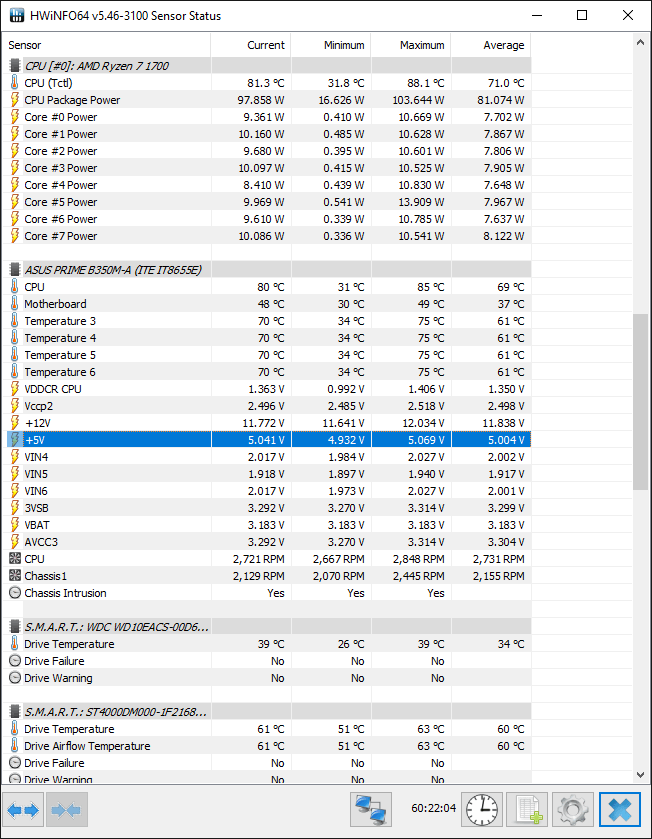
Task: Click the fan icon for CPU RPM row
Action: coord(15,559)
